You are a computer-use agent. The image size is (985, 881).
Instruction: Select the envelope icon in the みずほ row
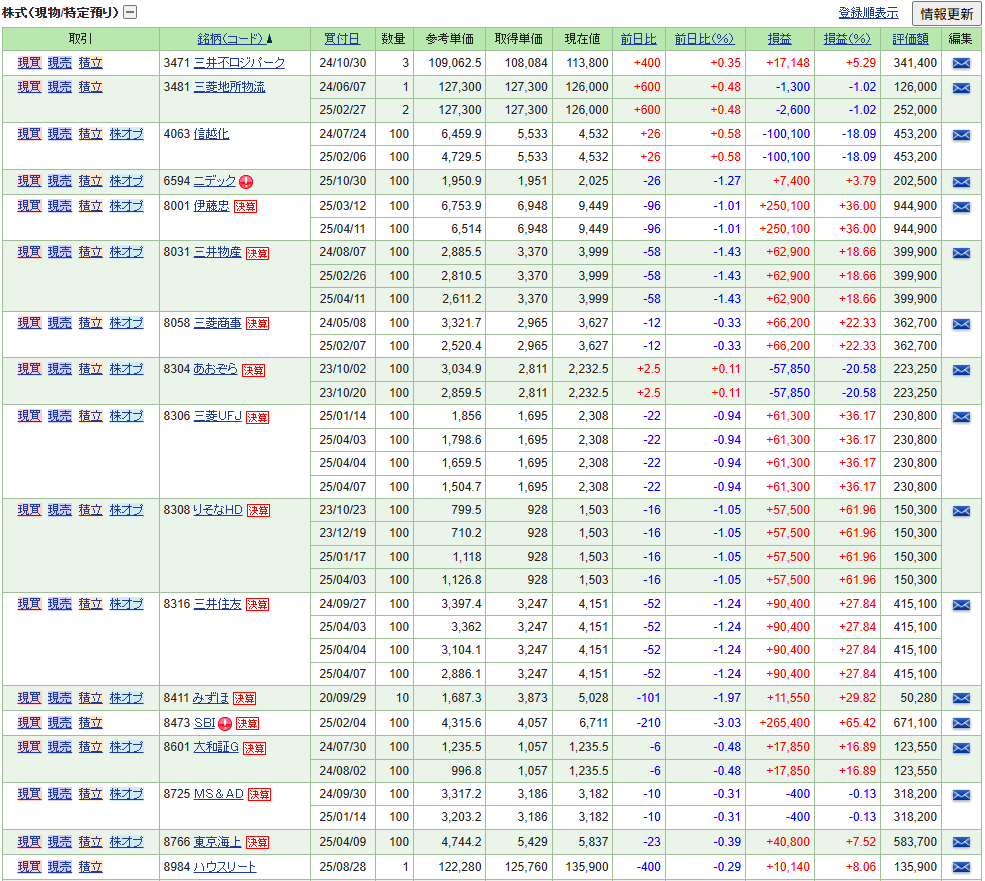coord(961,698)
